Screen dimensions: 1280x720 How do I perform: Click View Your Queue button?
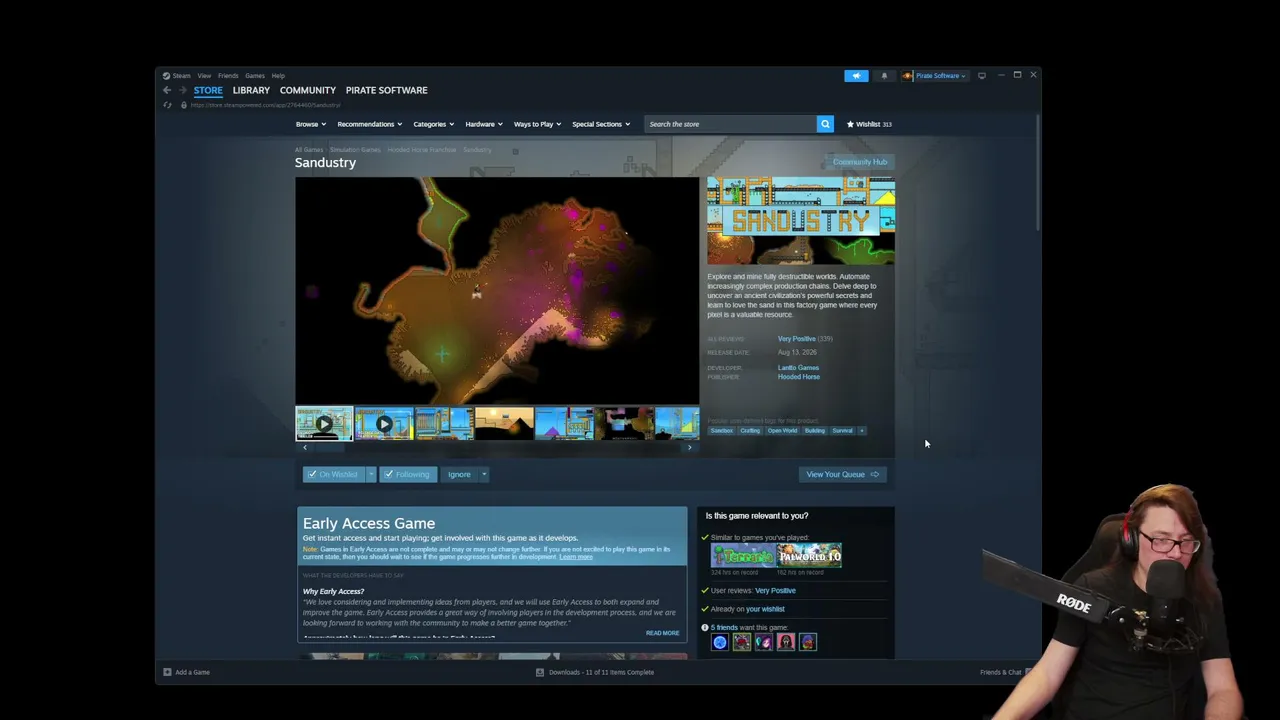tap(842, 474)
